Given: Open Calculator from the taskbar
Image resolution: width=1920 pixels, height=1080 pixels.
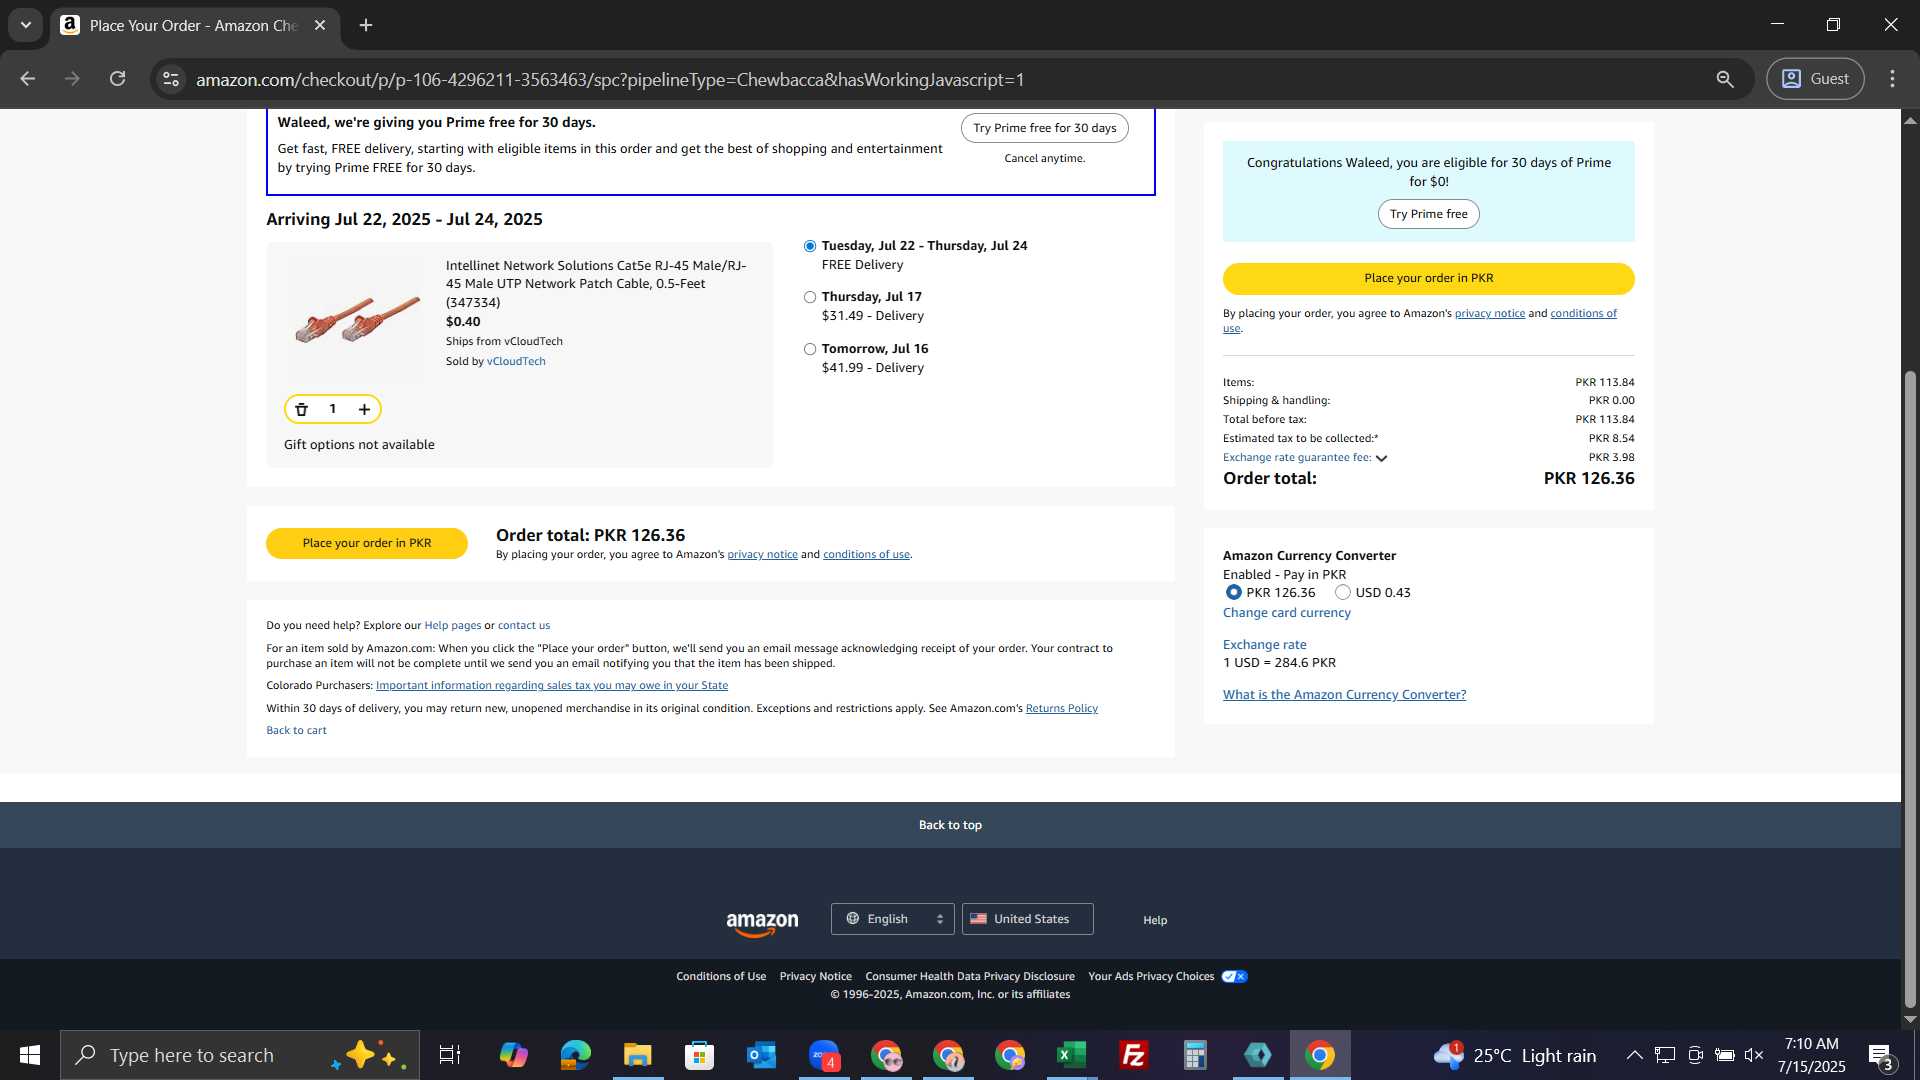Looking at the screenshot, I should (x=1196, y=1055).
